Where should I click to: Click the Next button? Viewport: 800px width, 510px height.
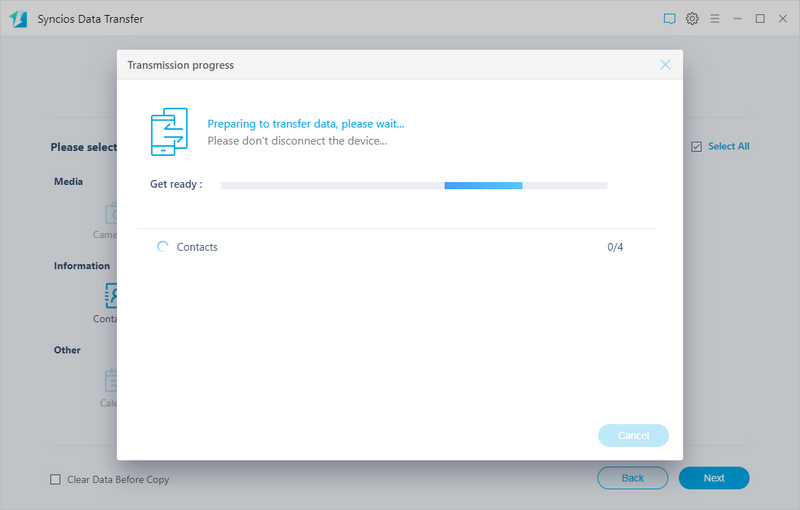[714, 478]
